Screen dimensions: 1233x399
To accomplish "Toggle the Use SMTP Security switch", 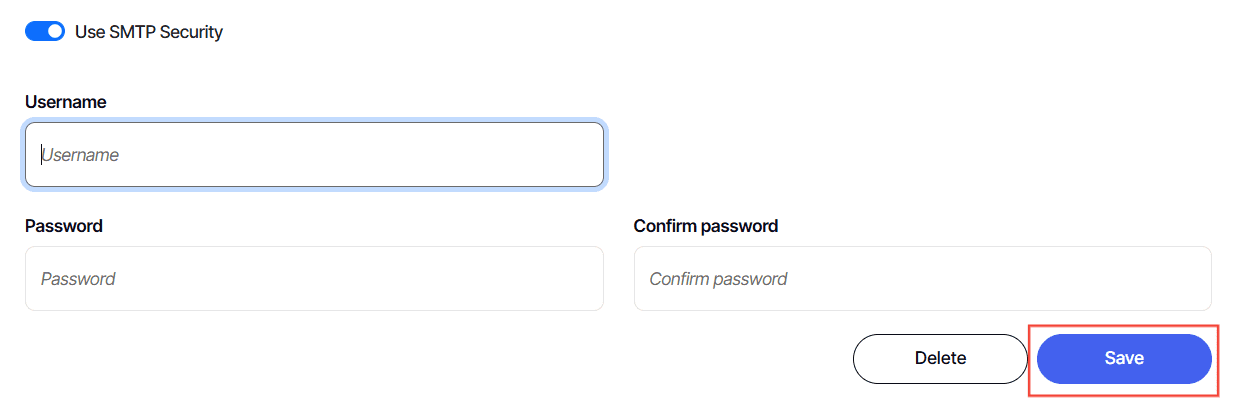I will (x=45, y=32).
